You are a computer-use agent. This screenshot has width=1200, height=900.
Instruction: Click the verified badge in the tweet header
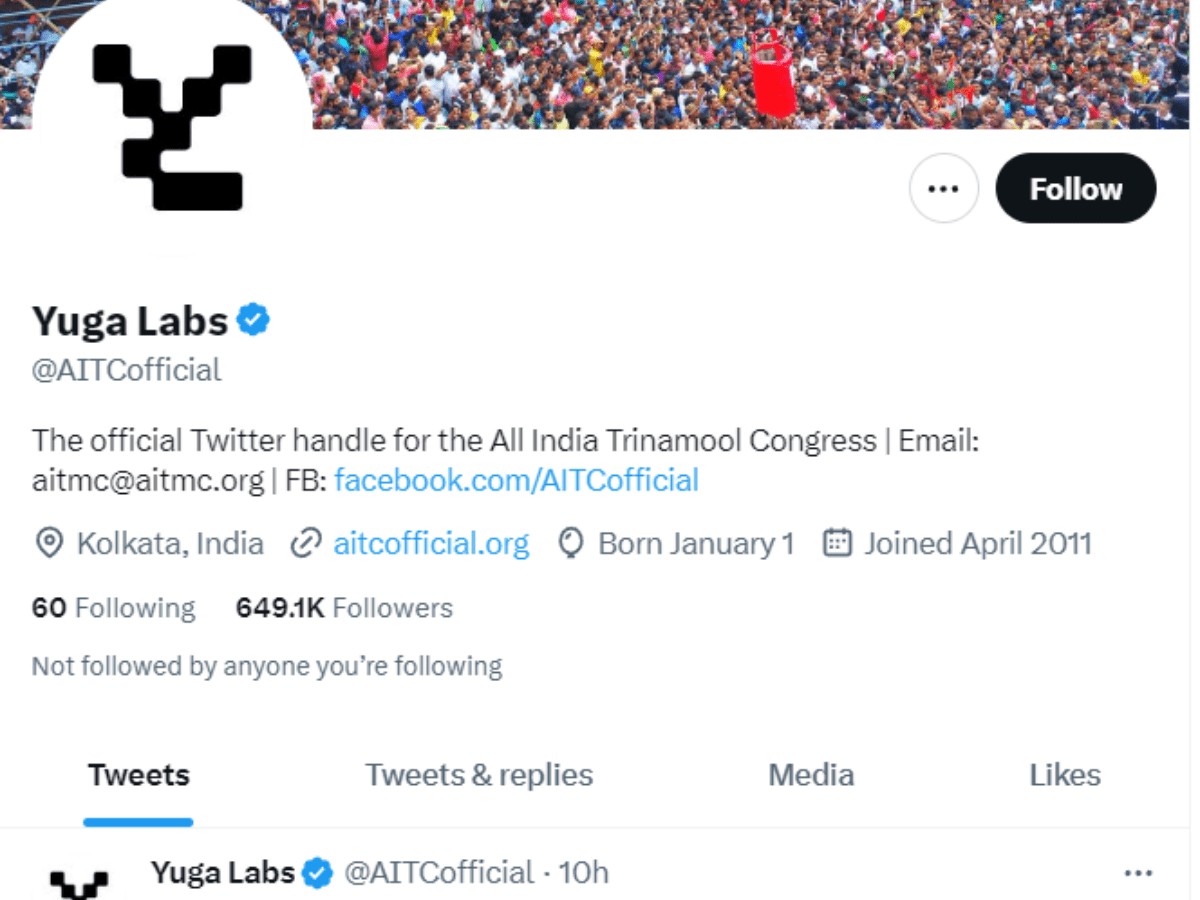318,873
